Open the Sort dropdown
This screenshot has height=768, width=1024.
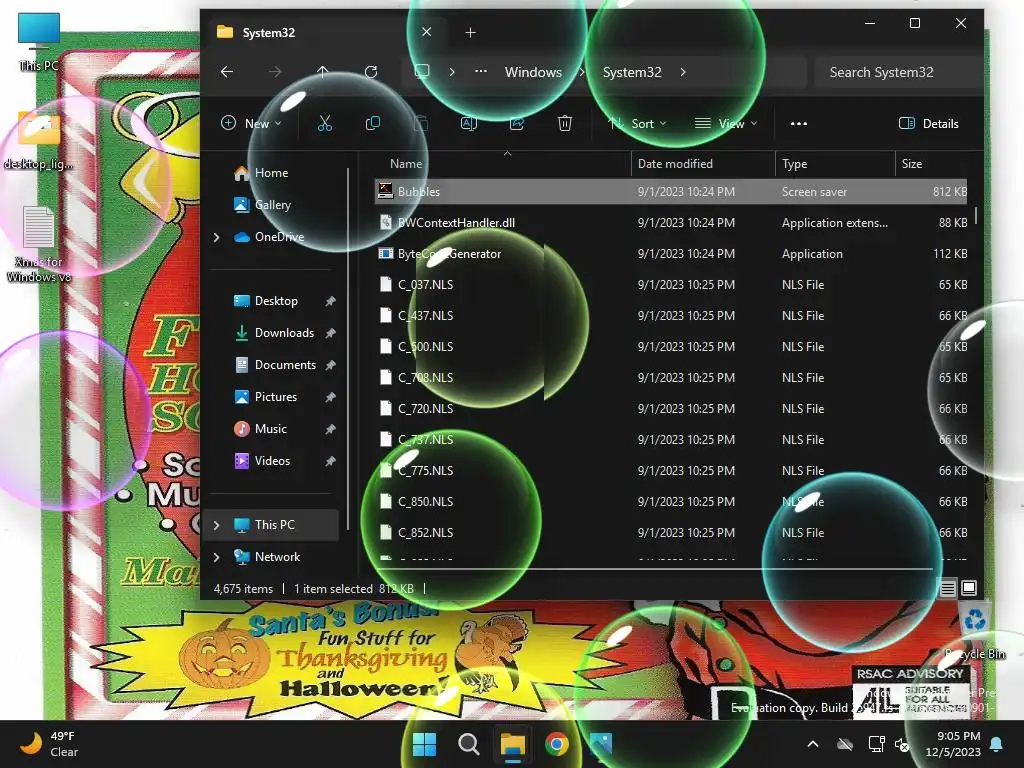(637, 123)
